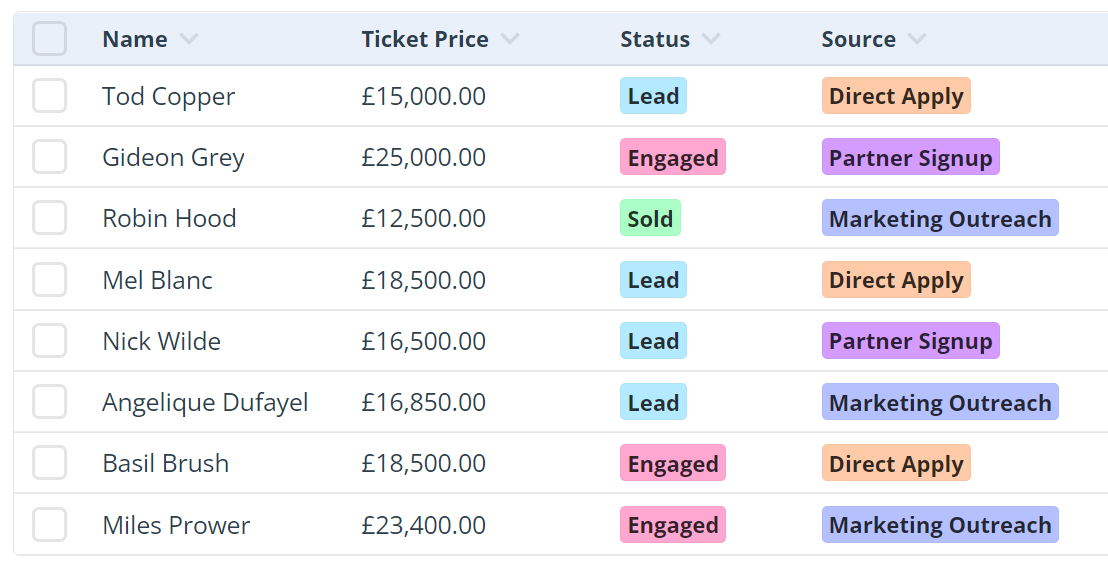
Task: Click Nick Wilde's Partner Signup tag
Action: pos(910,341)
